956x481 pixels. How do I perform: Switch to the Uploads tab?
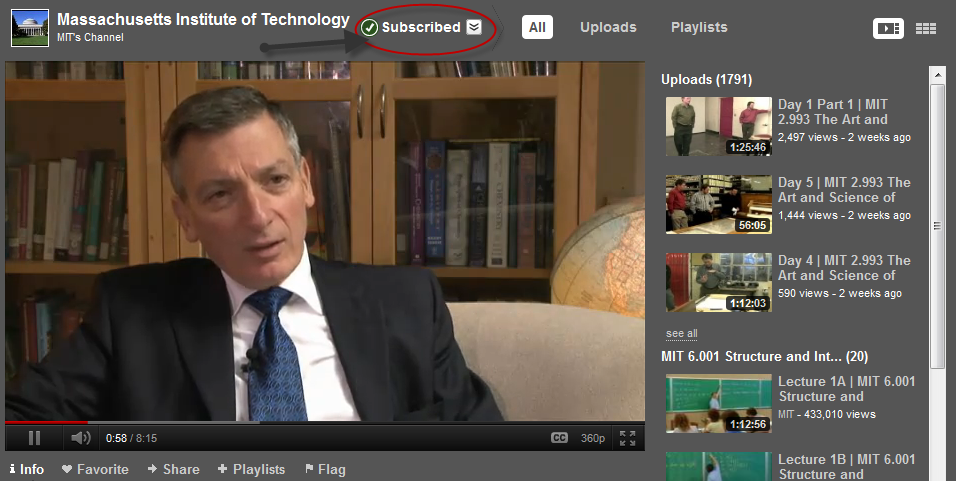(608, 27)
